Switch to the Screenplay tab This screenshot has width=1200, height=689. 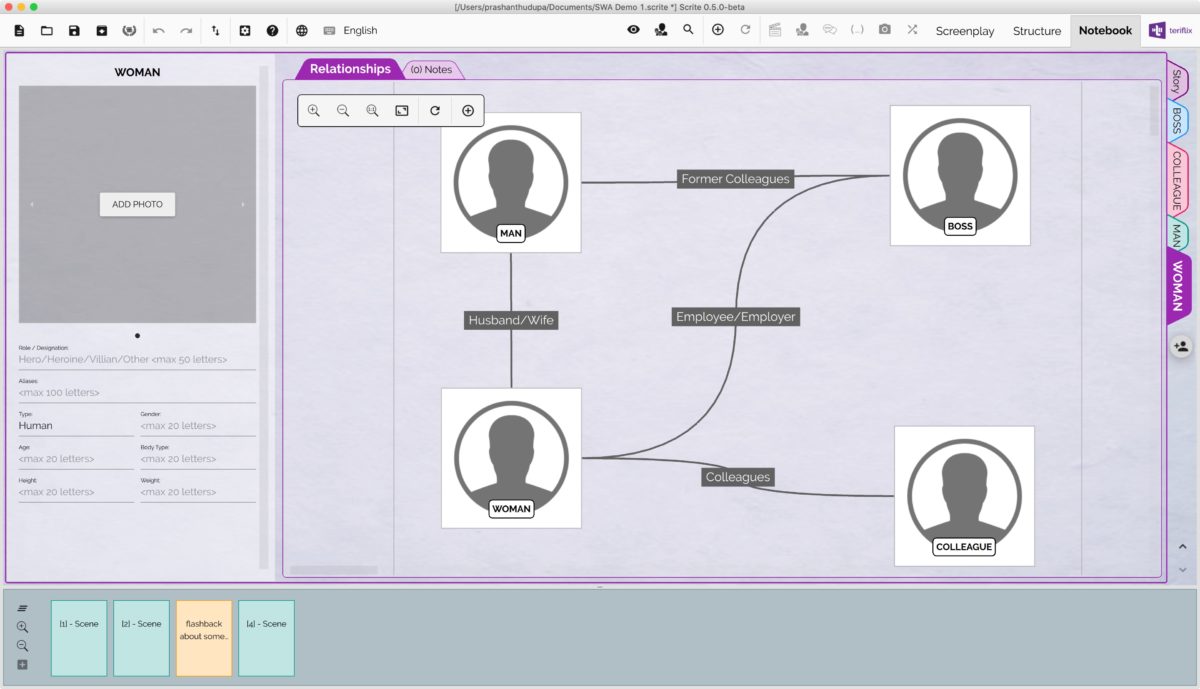pos(964,31)
